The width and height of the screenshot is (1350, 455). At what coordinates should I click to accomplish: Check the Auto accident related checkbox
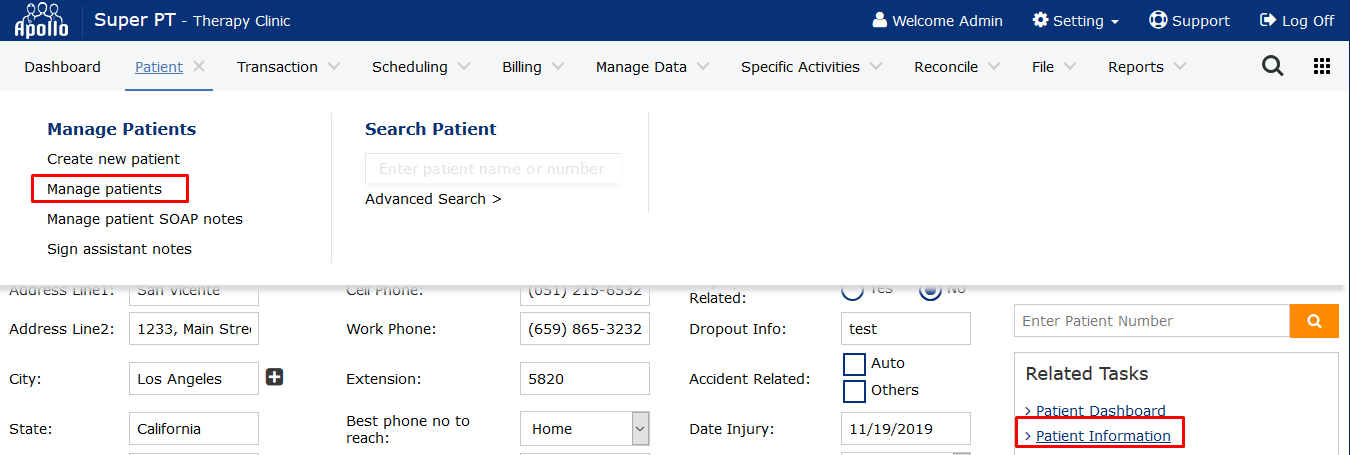tap(854, 364)
